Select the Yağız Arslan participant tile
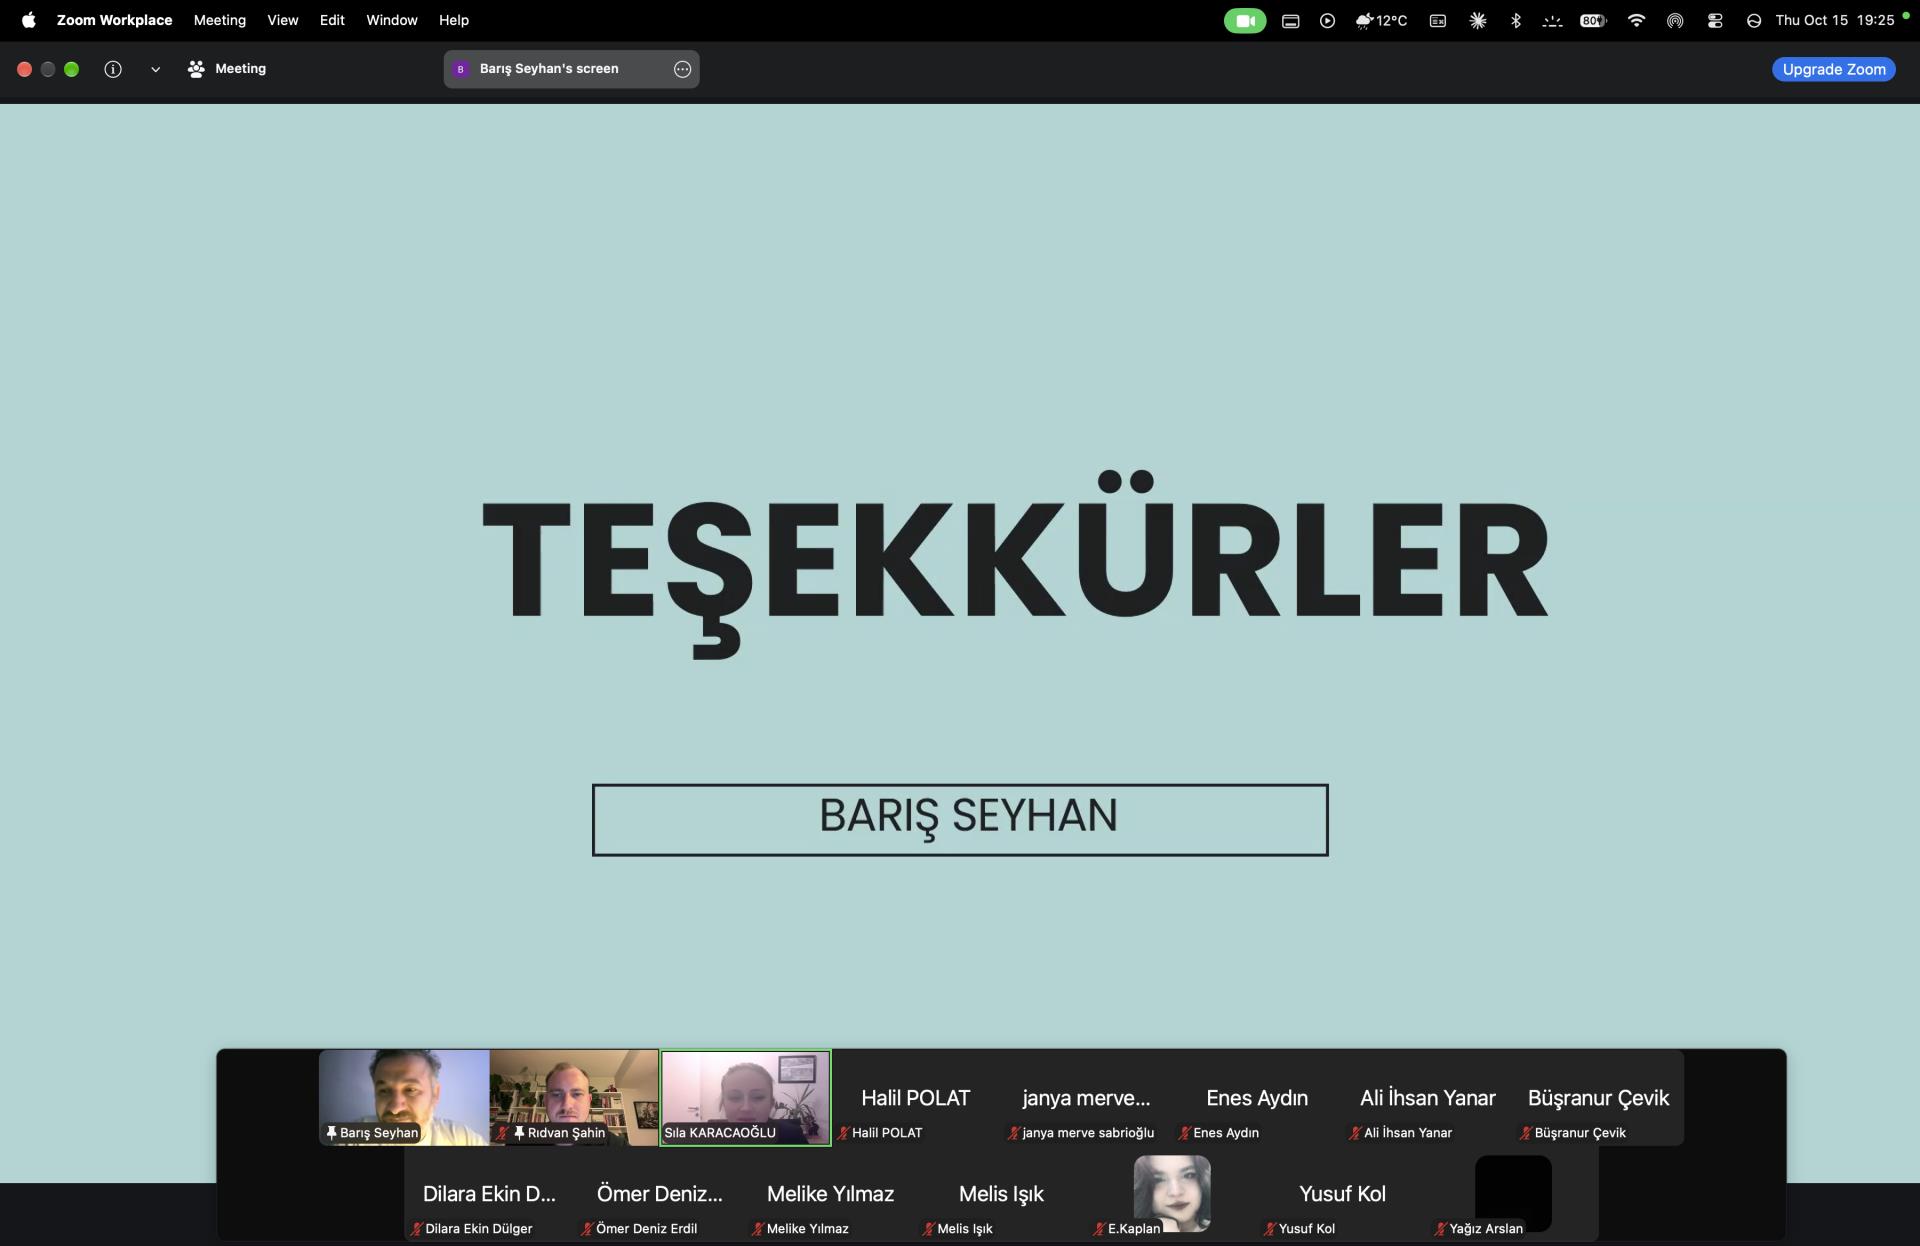 pos(1513,1193)
